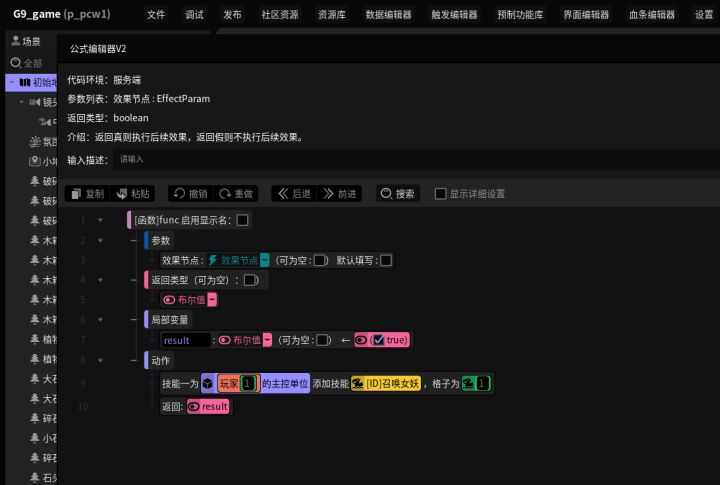
Task: Open the 触发编辑器 menu
Action: point(454,15)
